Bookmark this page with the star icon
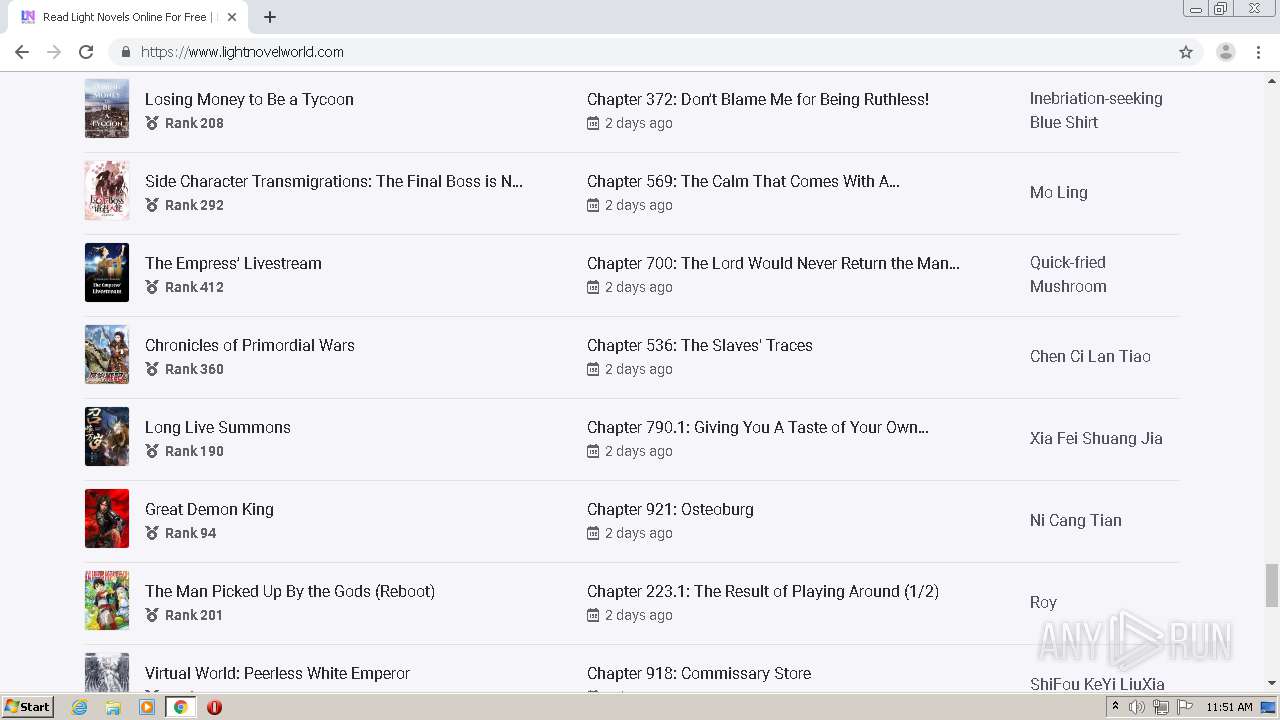 coord(1186,52)
